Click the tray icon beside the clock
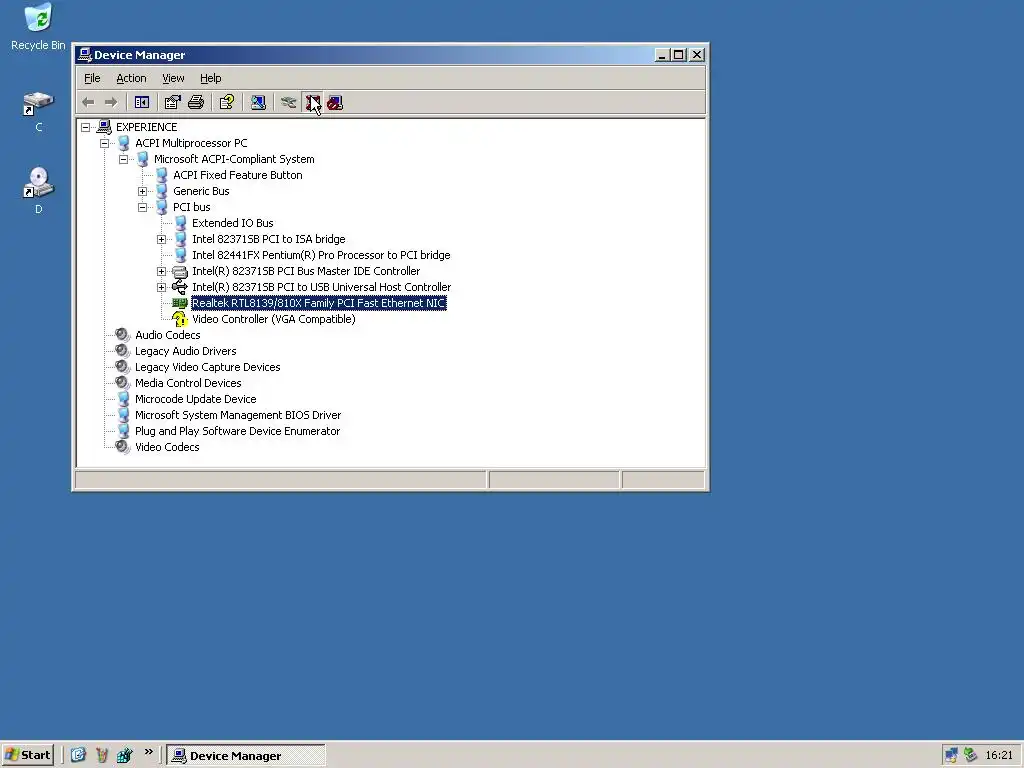The width and height of the screenshot is (1024, 768). [970, 755]
